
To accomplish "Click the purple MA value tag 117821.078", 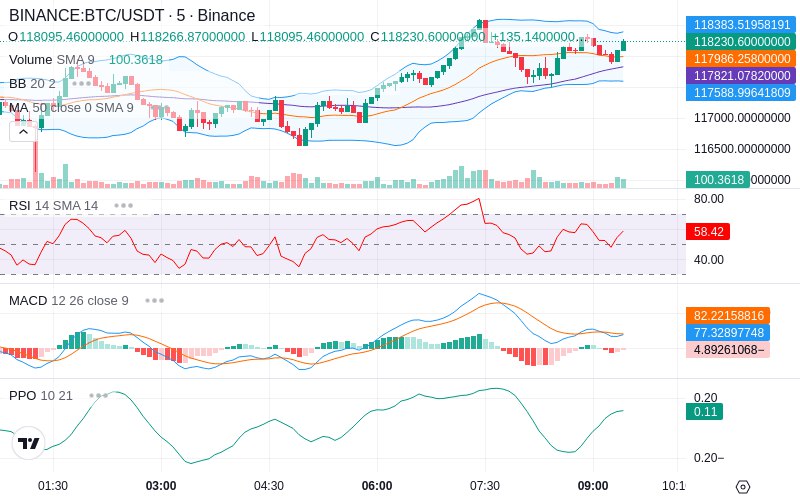I will click(741, 76).
